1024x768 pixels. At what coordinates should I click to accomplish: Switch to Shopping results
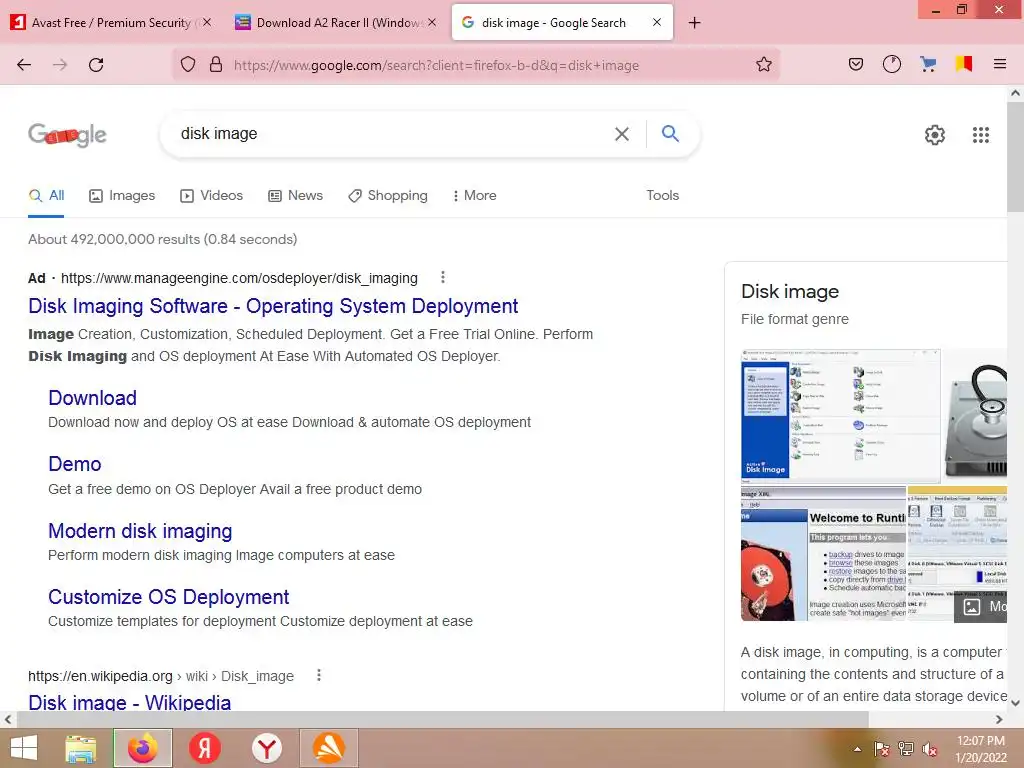(x=388, y=195)
